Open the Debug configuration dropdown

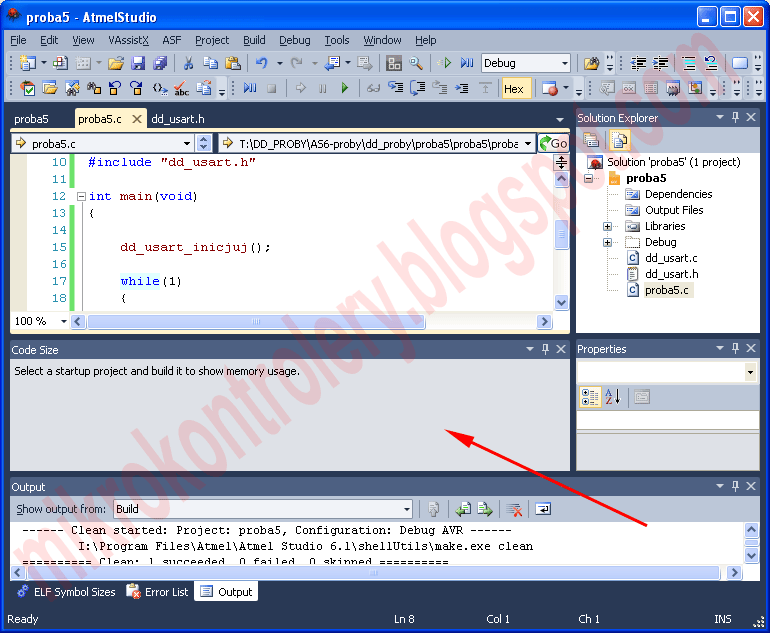(565, 63)
